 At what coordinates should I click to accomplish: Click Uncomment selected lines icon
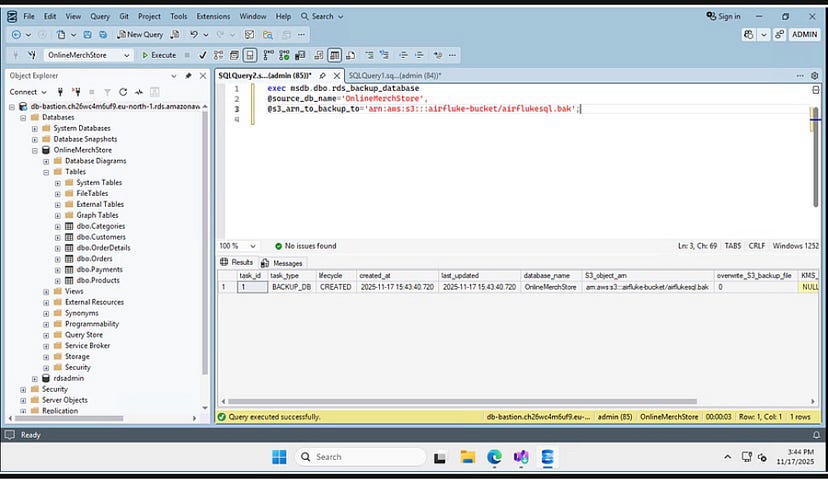(384, 55)
